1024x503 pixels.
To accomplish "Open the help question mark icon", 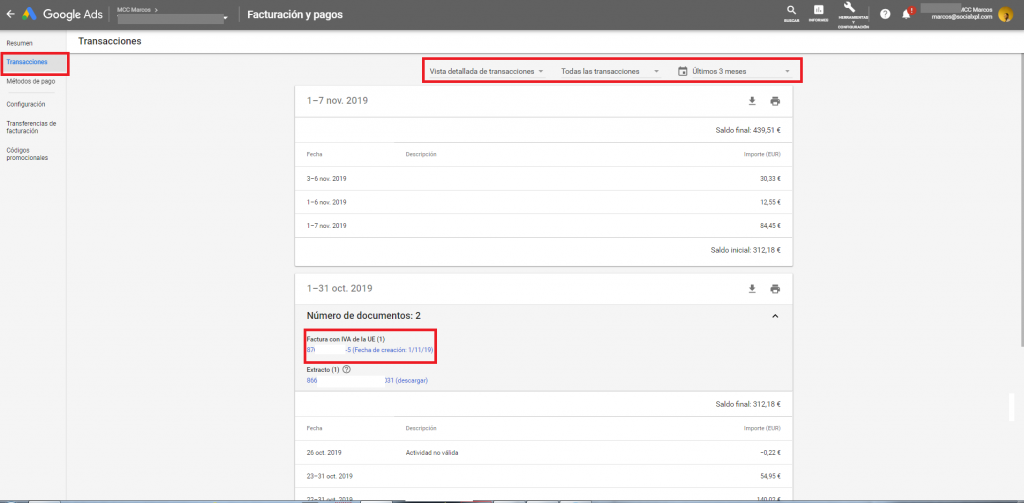I will [885, 14].
